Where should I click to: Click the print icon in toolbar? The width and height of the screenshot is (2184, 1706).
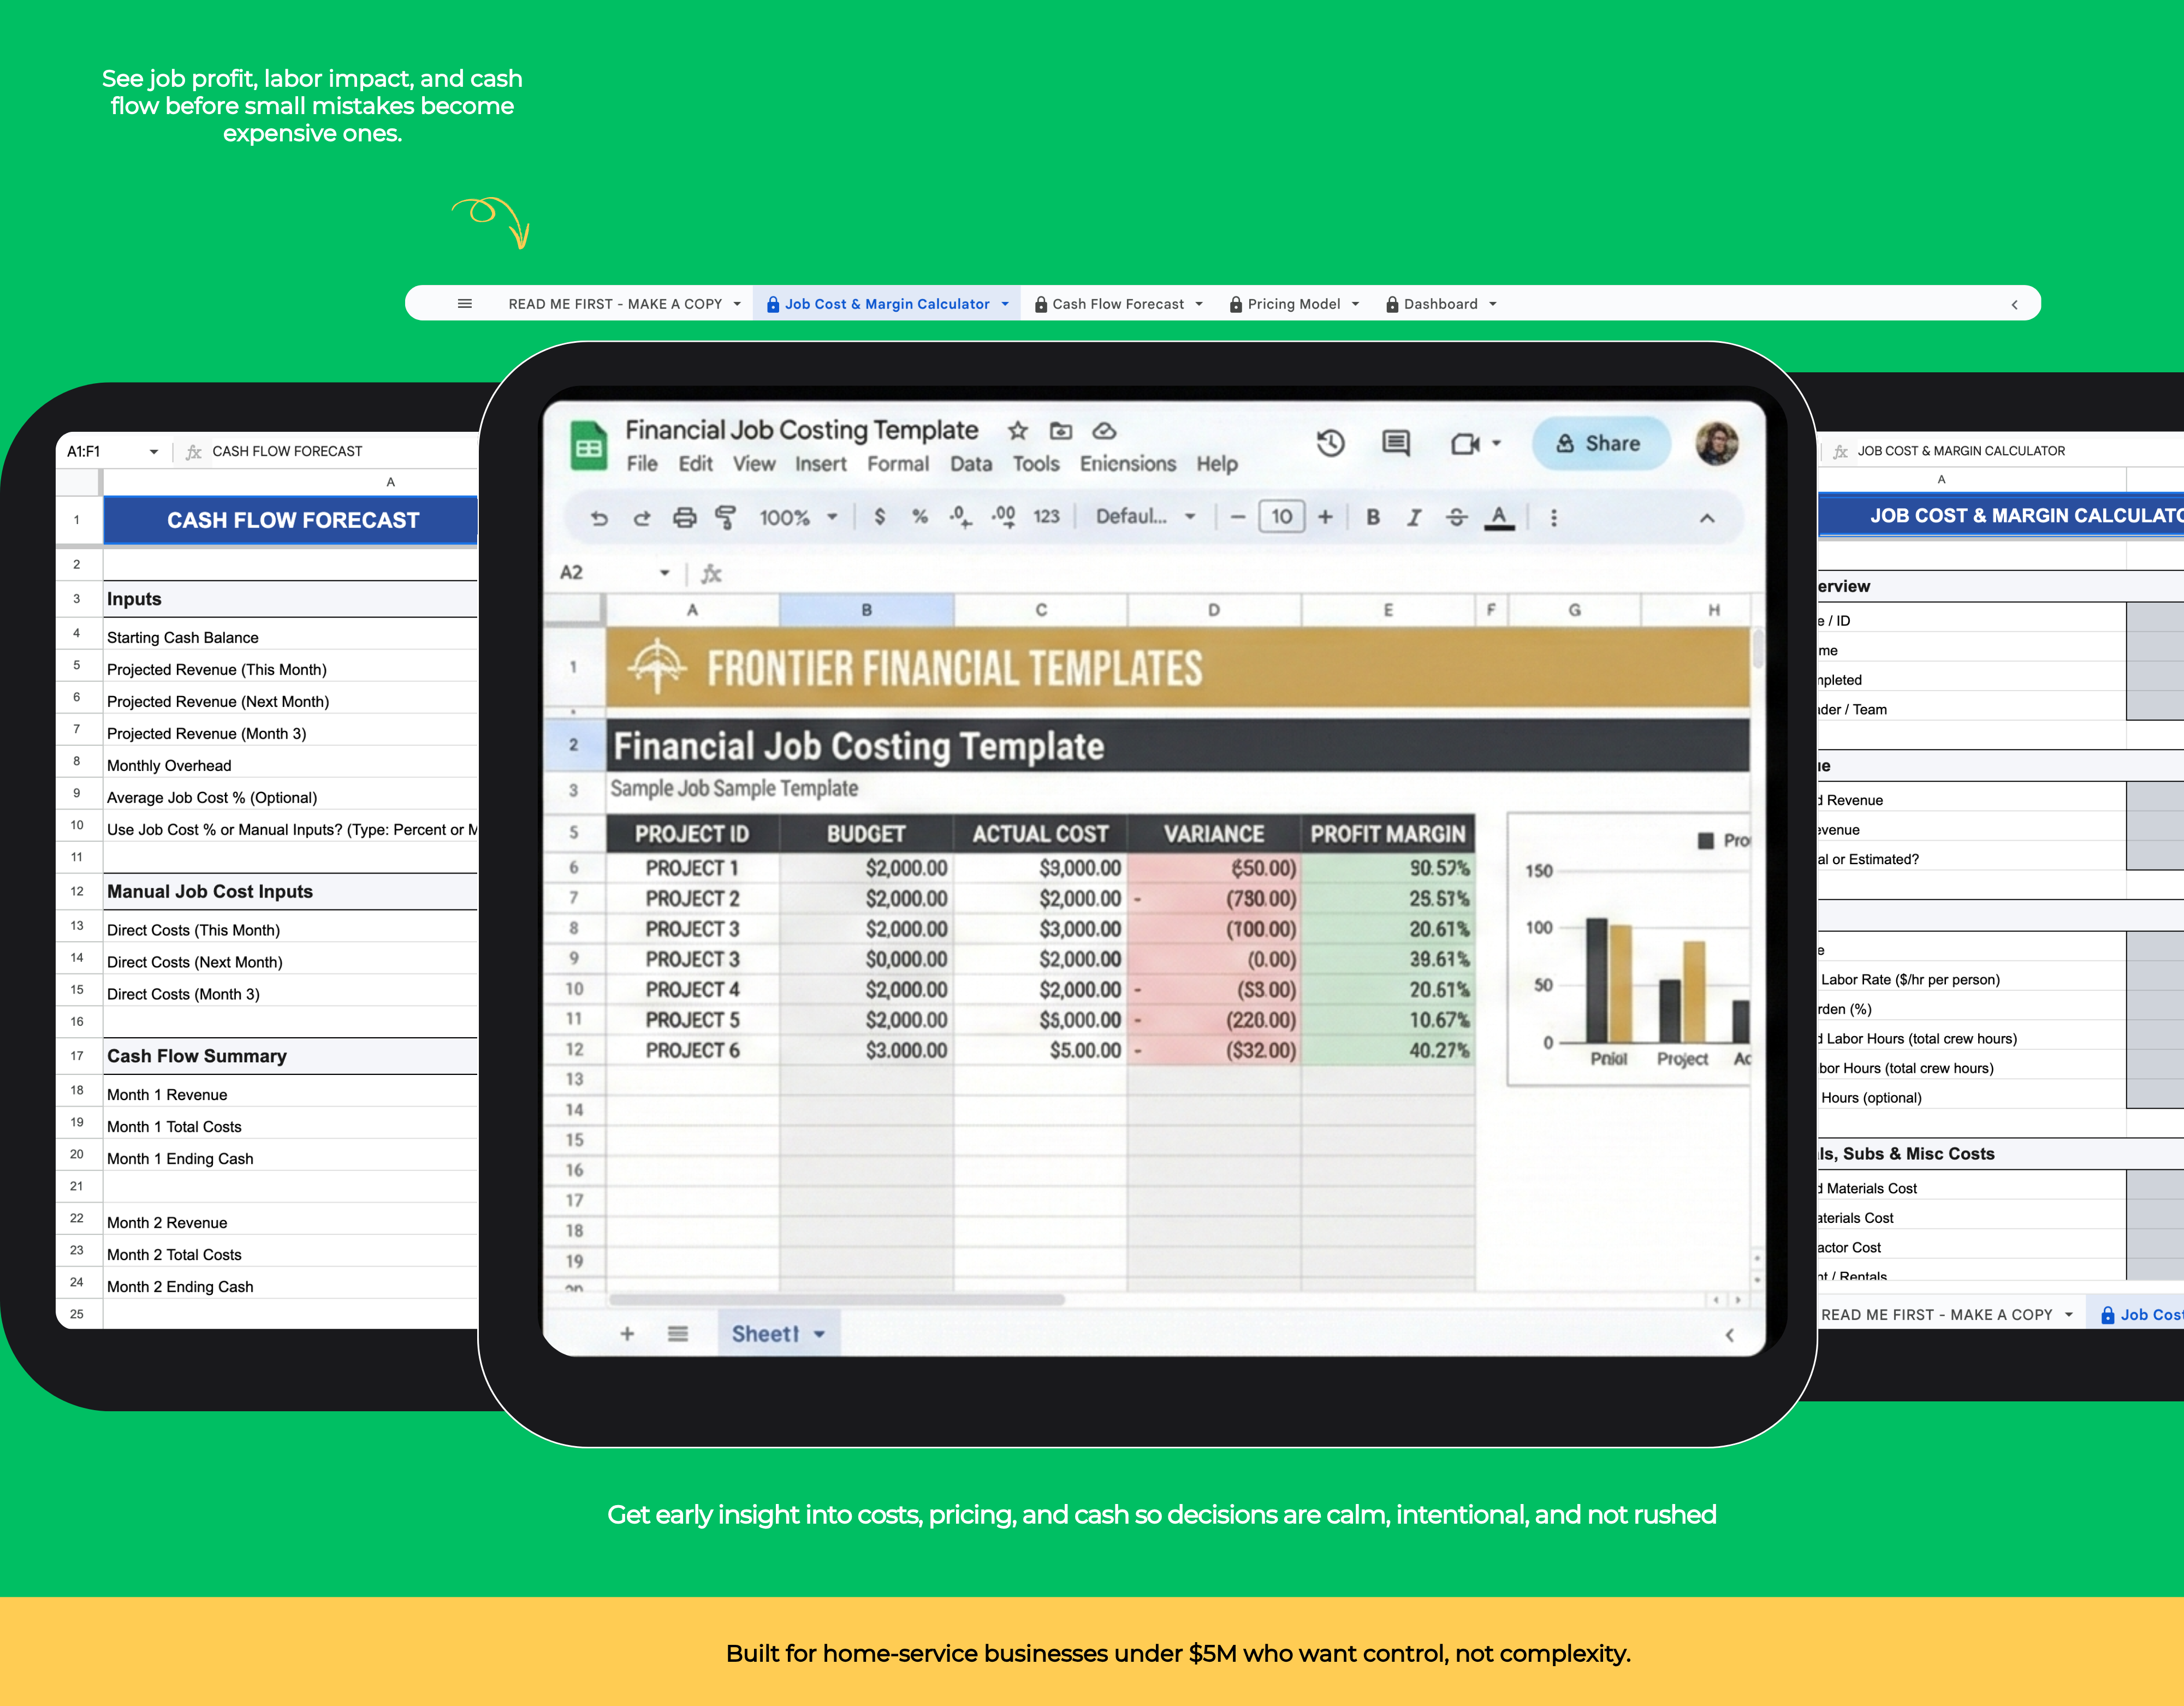(684, 518)
